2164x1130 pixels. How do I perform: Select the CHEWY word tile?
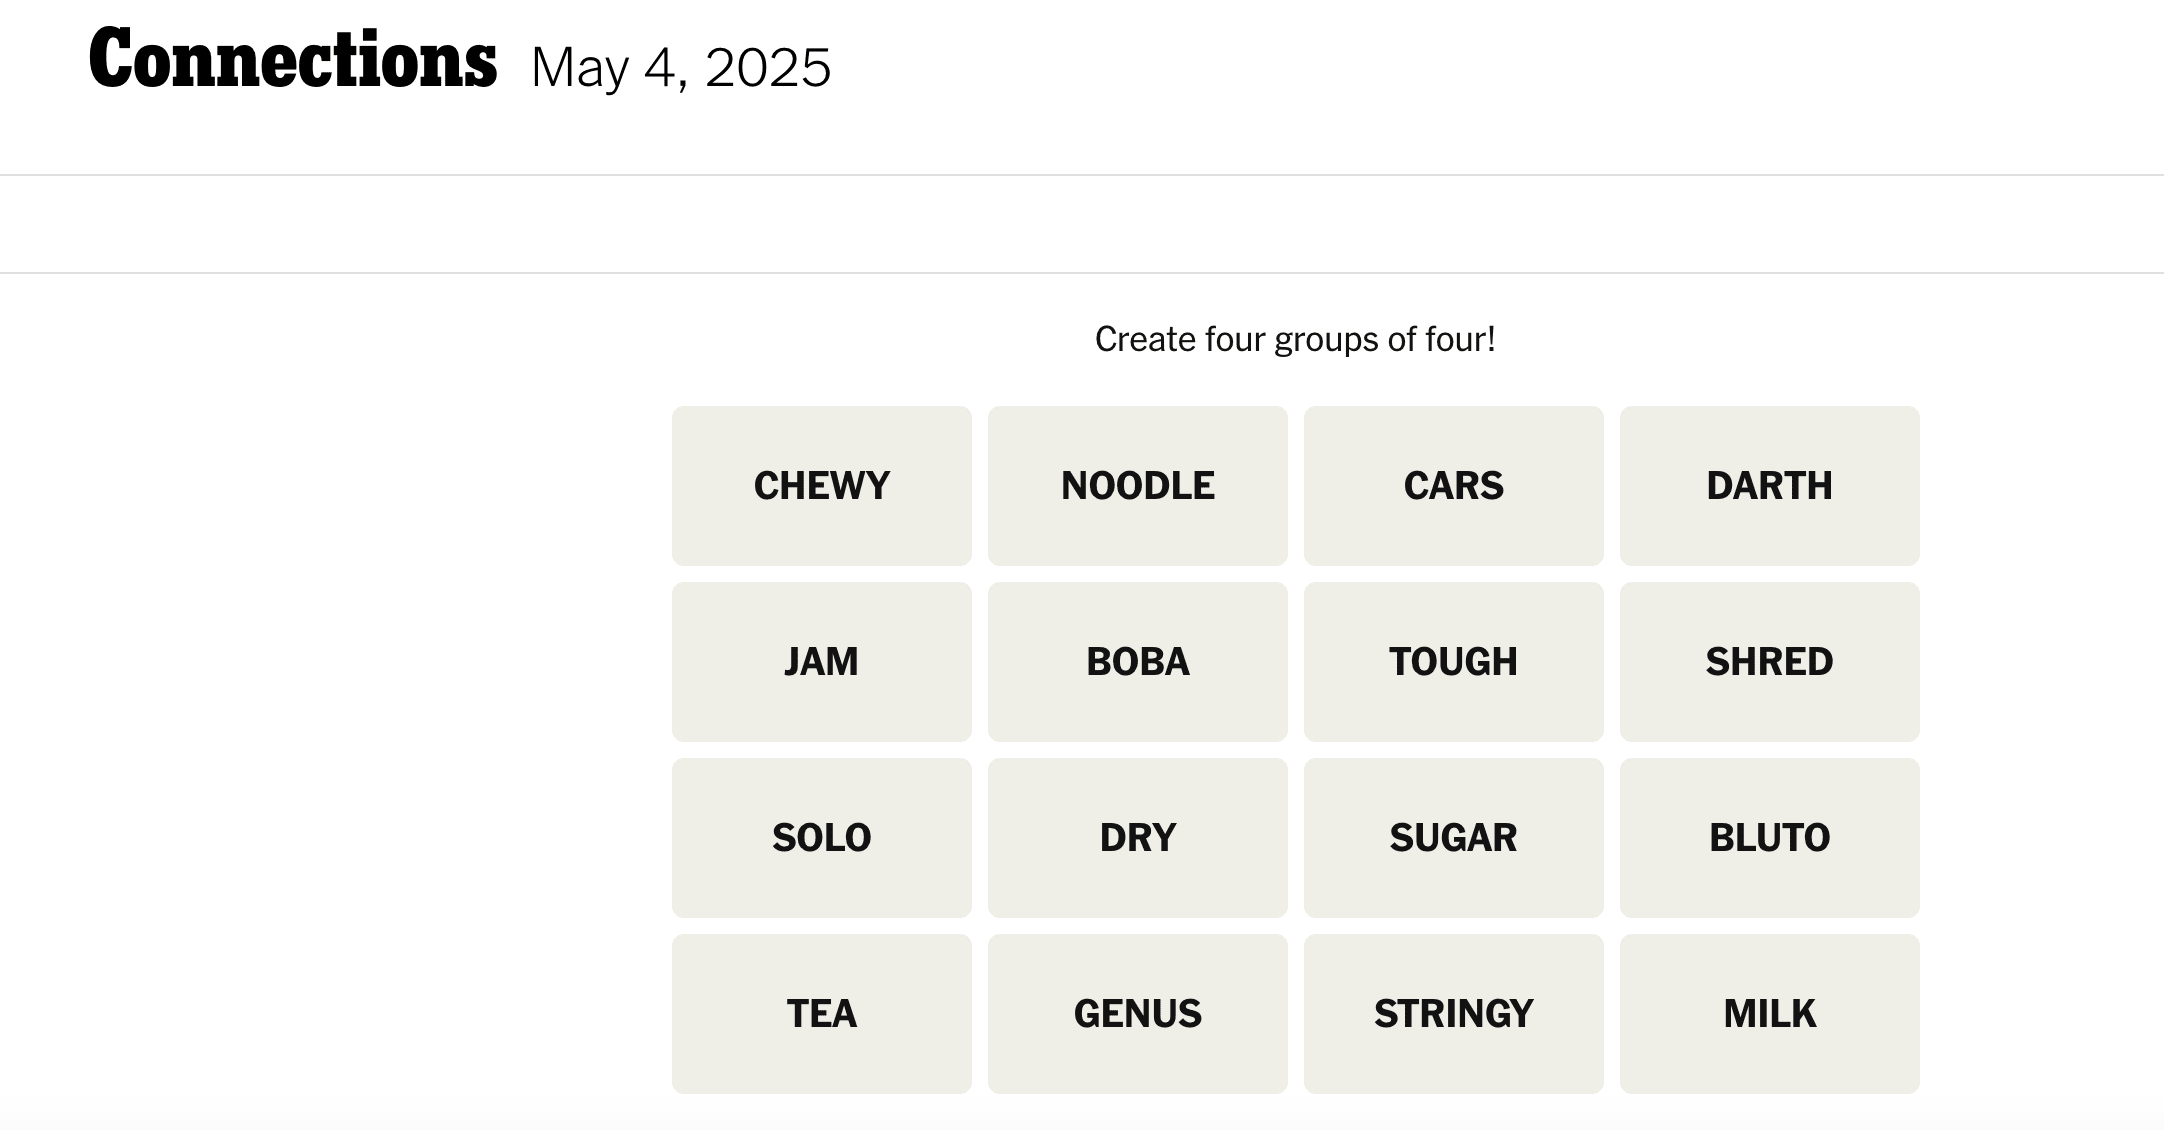(x=821, y=486)
